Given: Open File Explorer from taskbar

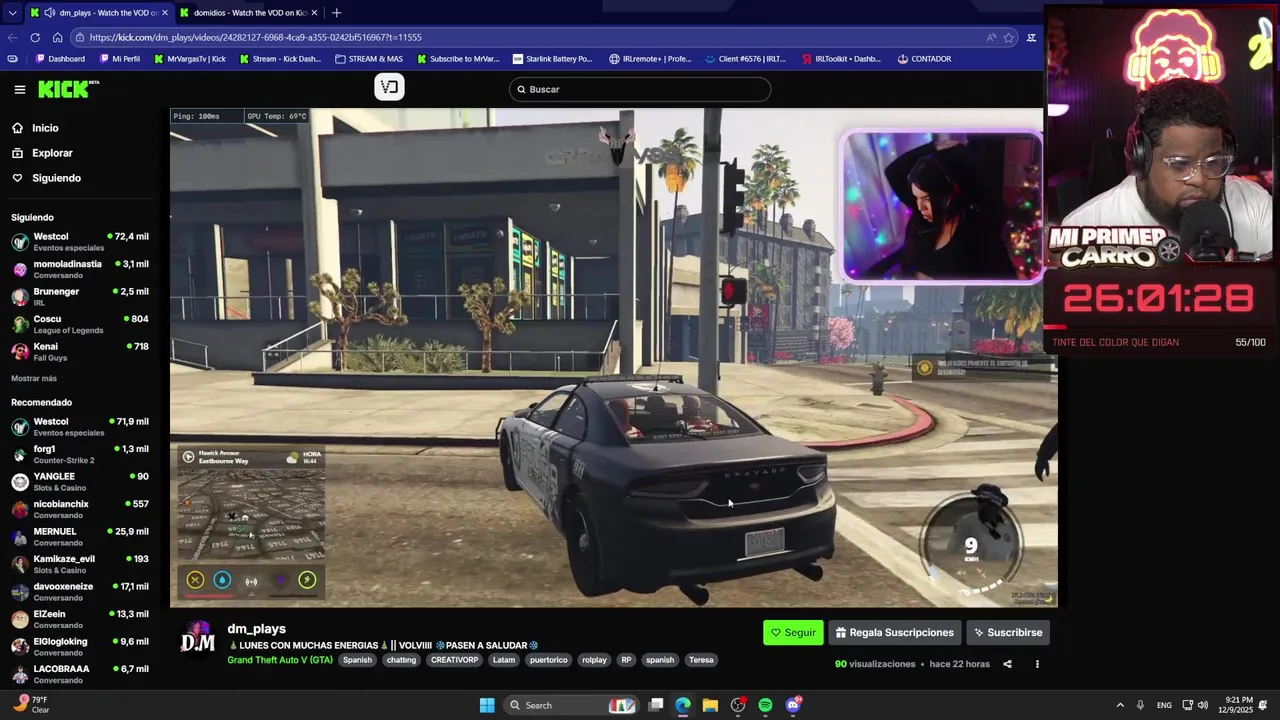Looking at the screenshot, I should click(710, 705).
